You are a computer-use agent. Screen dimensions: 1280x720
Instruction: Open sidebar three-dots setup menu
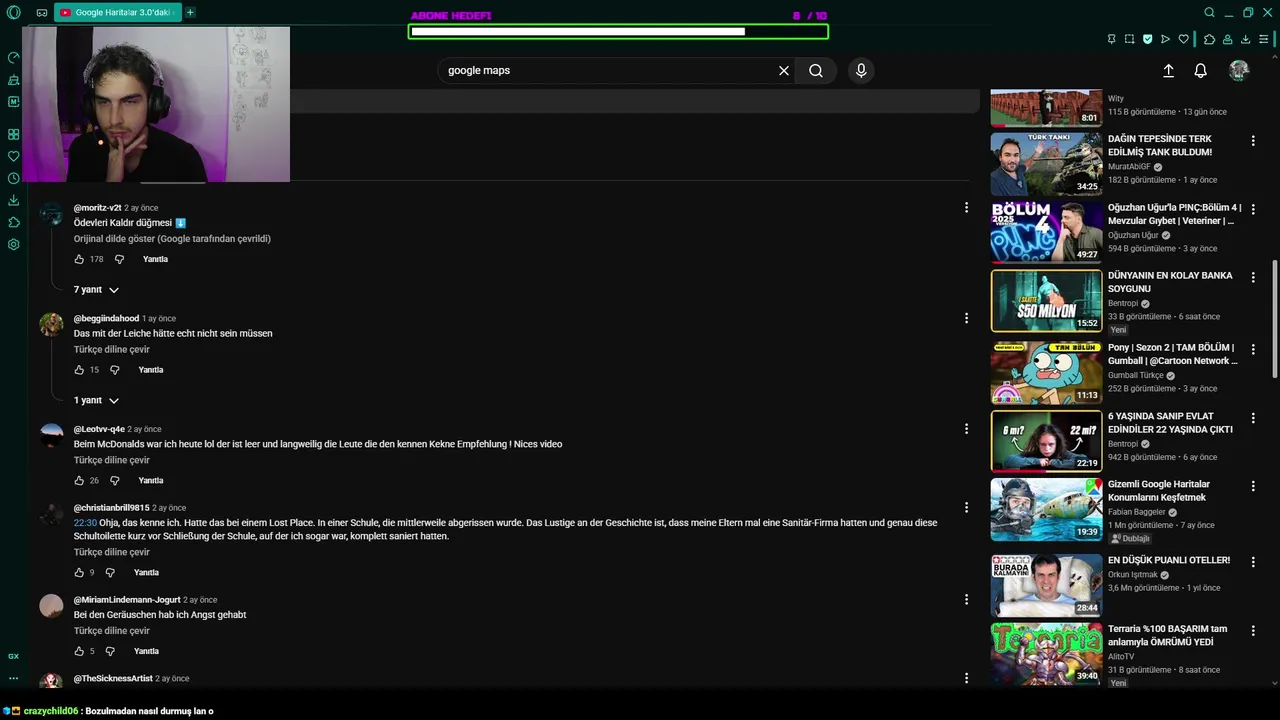(x=14, y=678)
